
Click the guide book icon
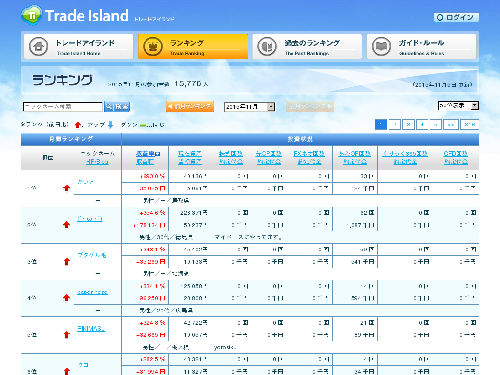click(x=381, y=46)
